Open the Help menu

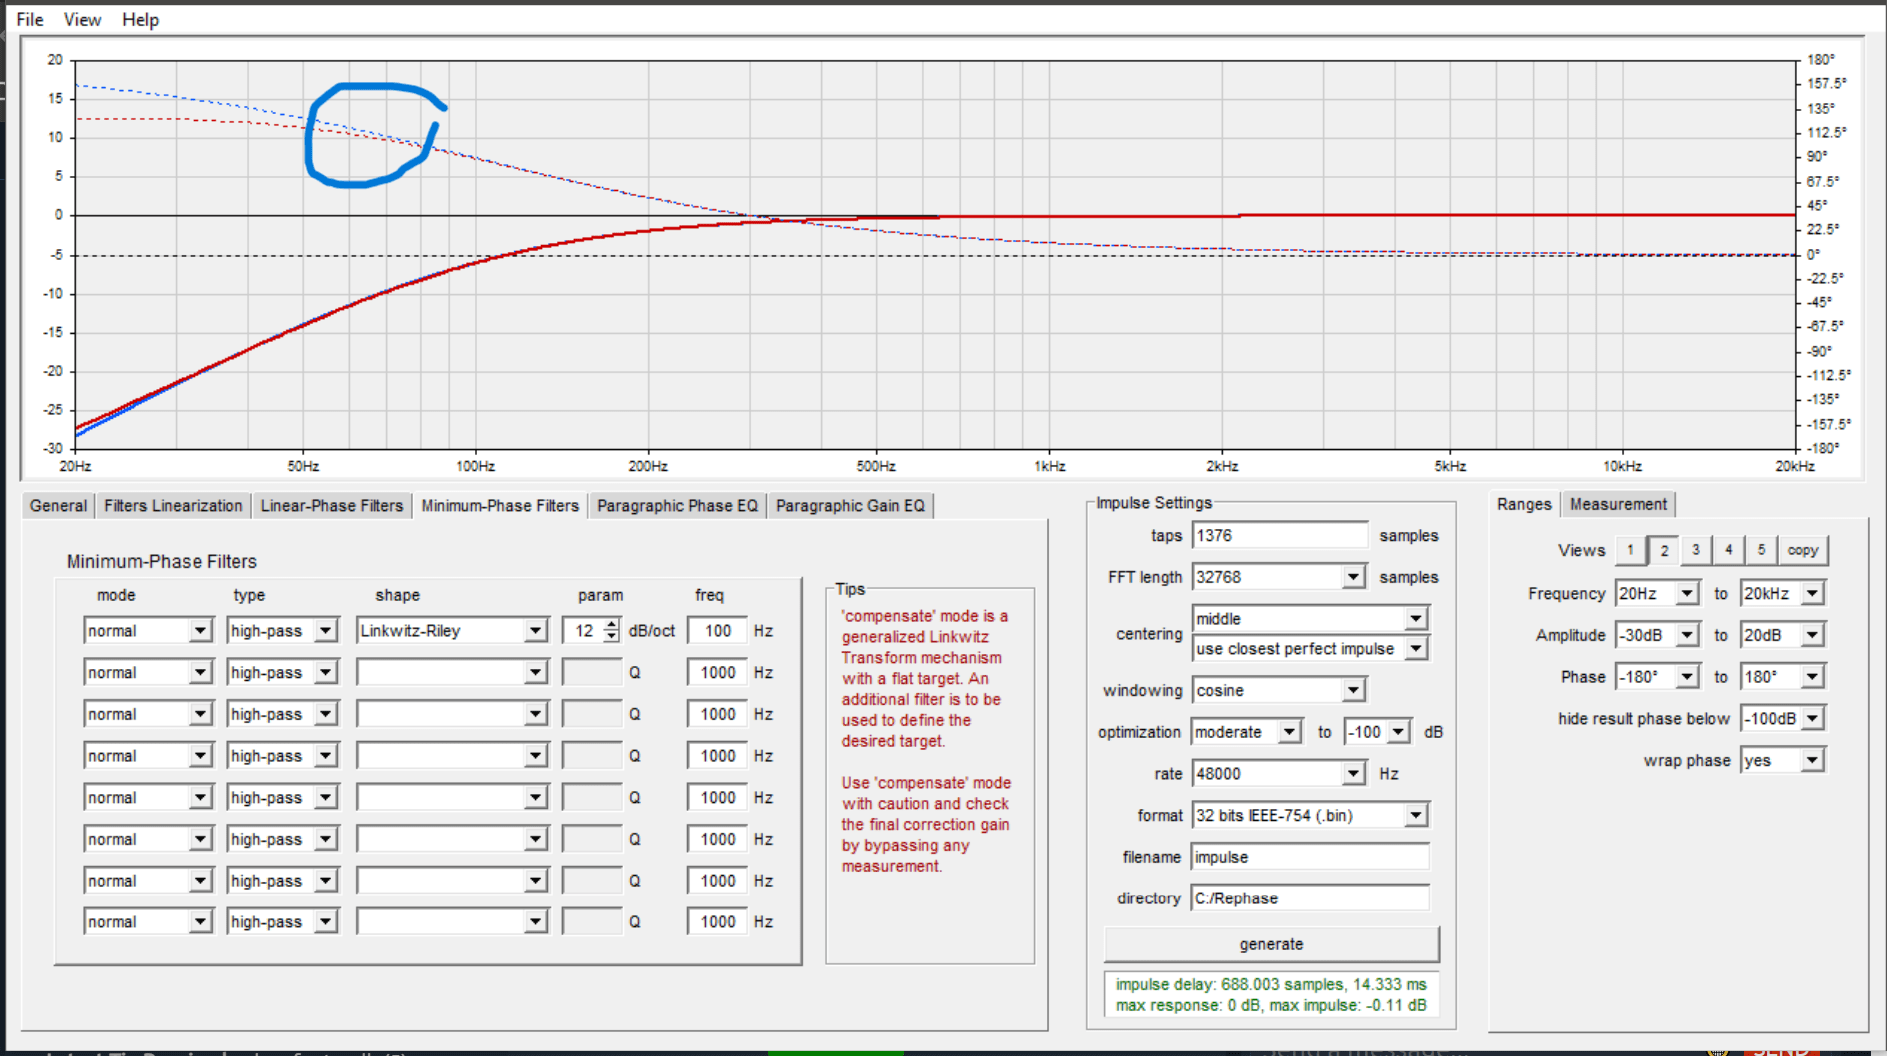click(x=140, y=19)
